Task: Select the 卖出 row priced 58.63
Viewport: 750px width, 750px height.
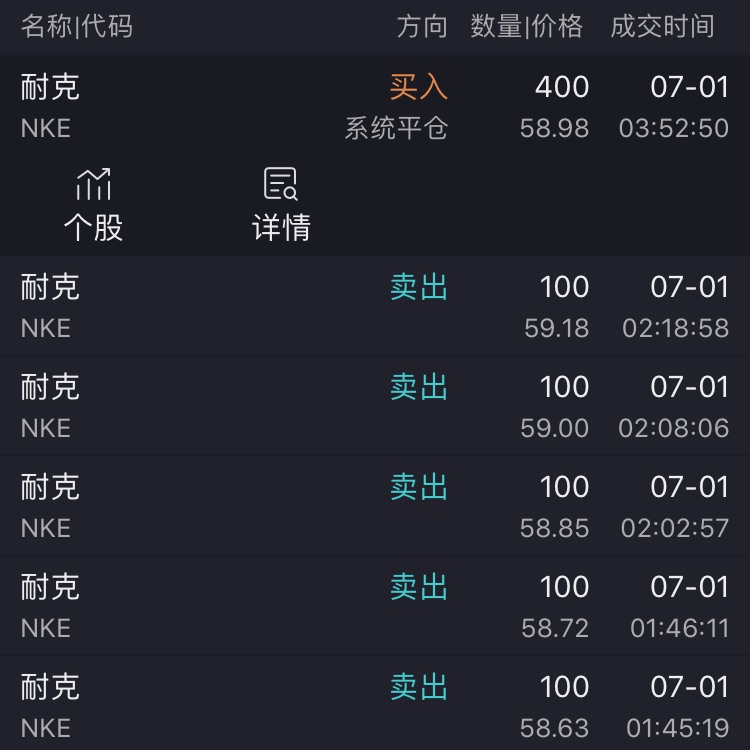Action: click(375, 703)
